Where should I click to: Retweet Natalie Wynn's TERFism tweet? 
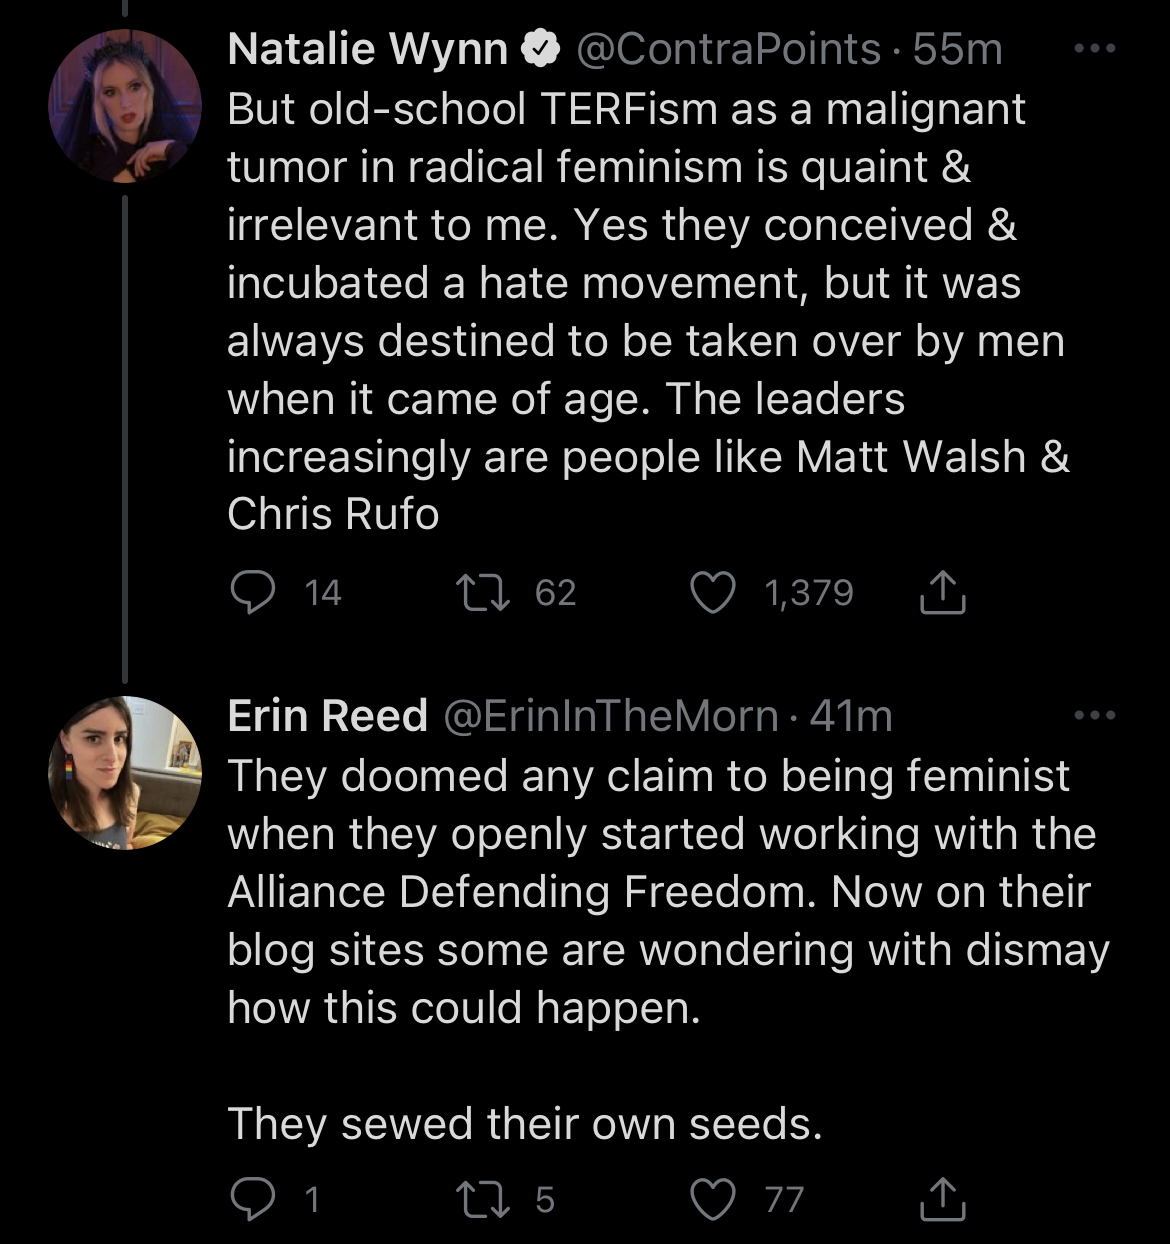point(483,592)
